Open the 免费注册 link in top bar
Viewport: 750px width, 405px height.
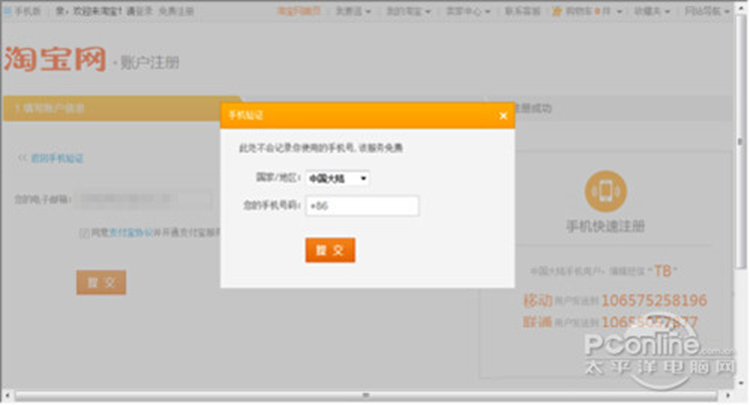(176, 11)
